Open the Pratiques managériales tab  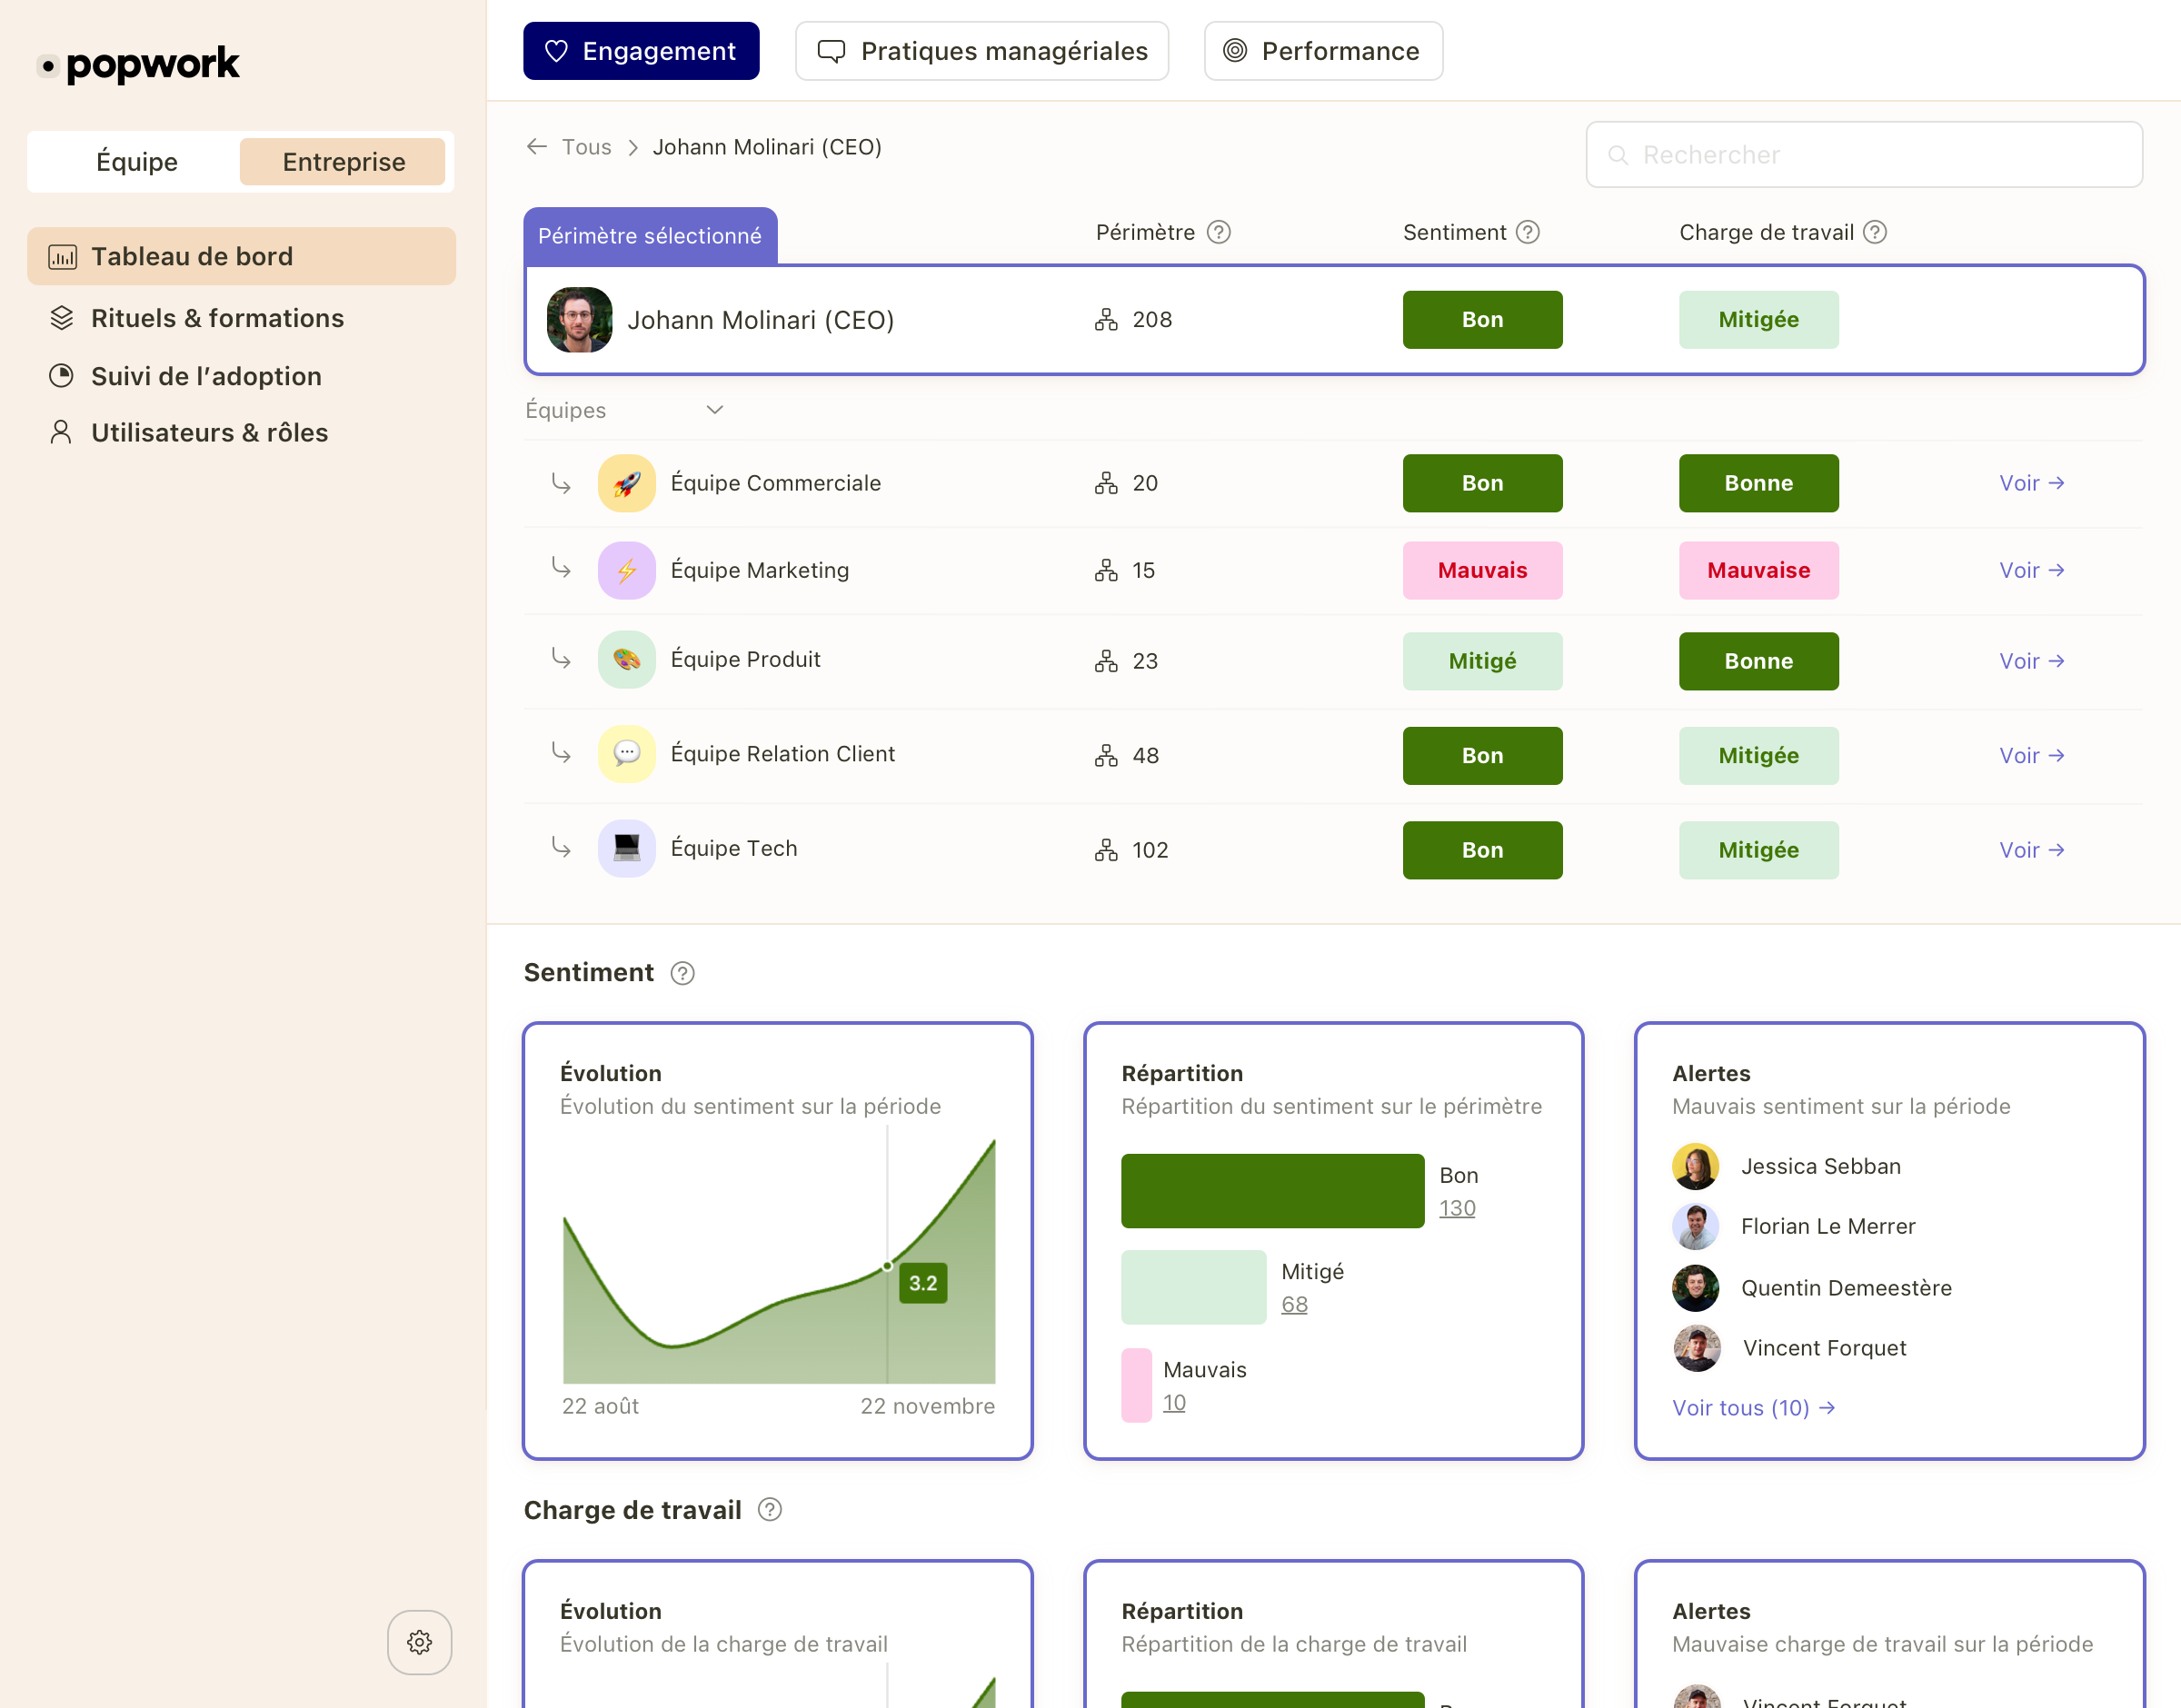pos(981,50)
